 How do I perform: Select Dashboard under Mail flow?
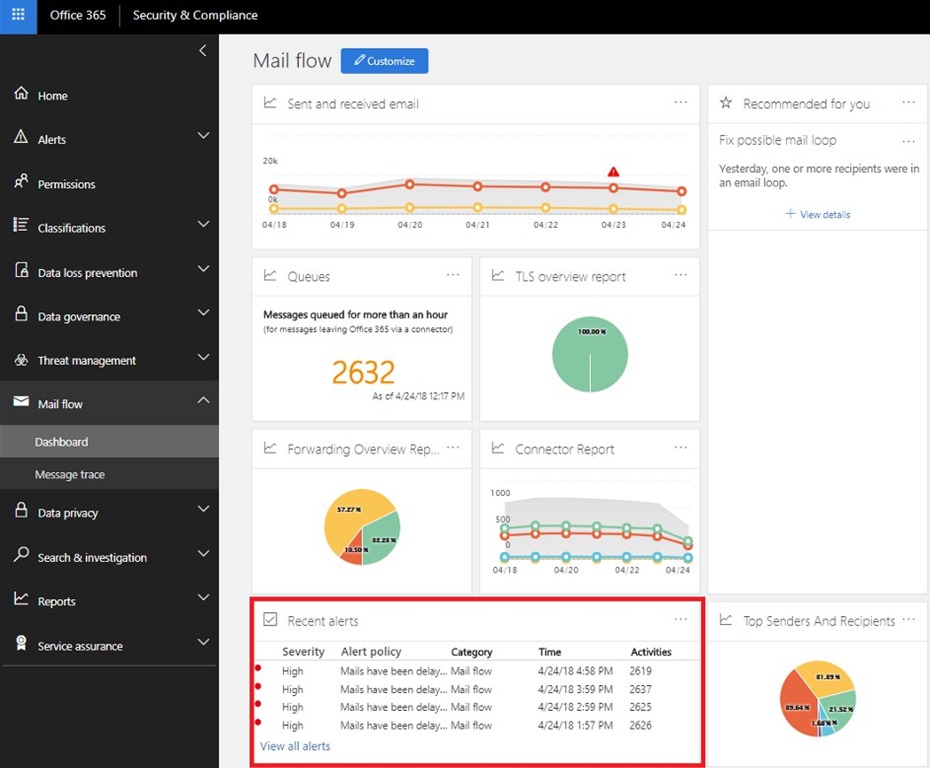(109, 442)
